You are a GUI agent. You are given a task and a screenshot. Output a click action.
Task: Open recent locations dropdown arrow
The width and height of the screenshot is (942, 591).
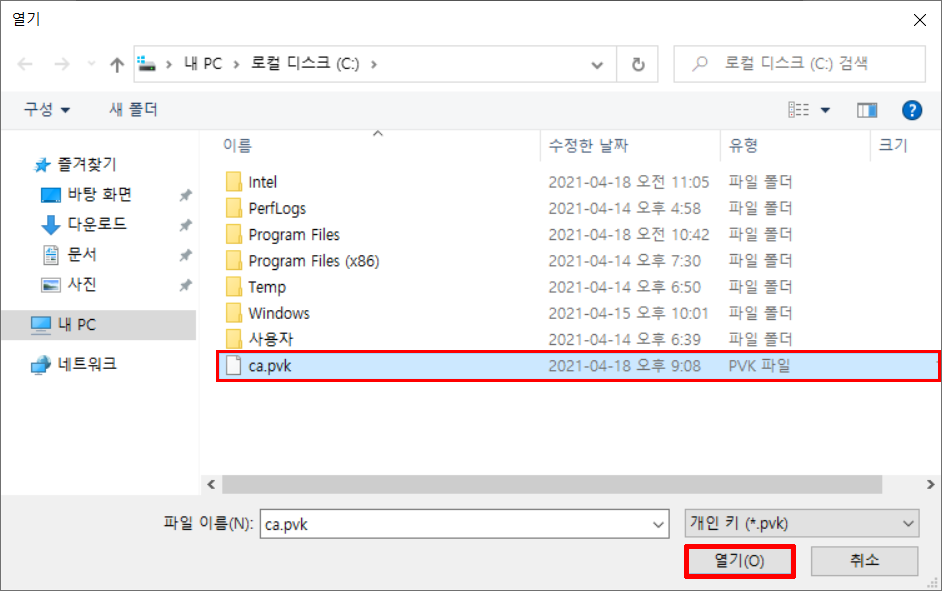click(91, 63)
